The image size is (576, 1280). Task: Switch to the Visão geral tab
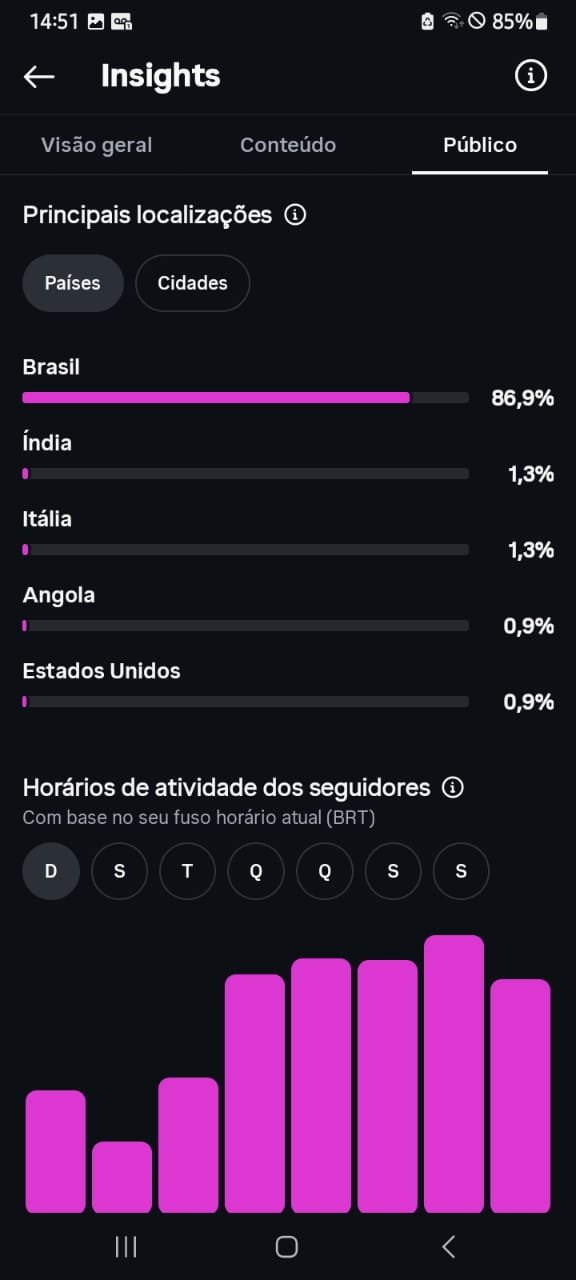[97, 145]
